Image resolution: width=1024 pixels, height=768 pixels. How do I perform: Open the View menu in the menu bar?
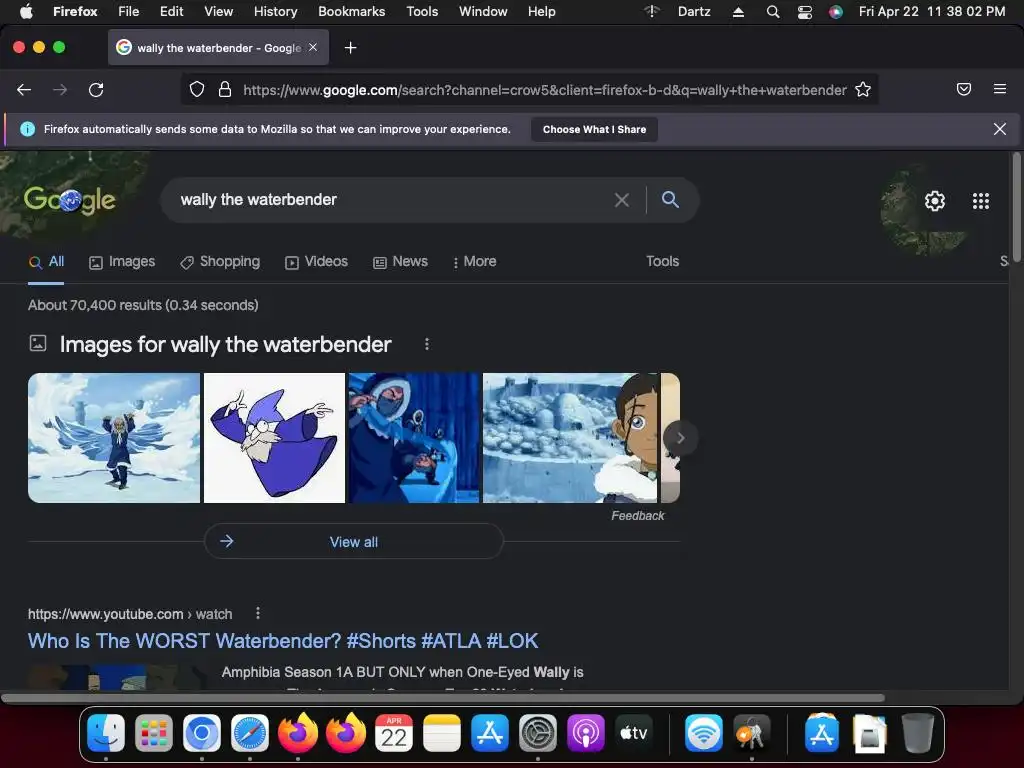click(x=218, y=11)
